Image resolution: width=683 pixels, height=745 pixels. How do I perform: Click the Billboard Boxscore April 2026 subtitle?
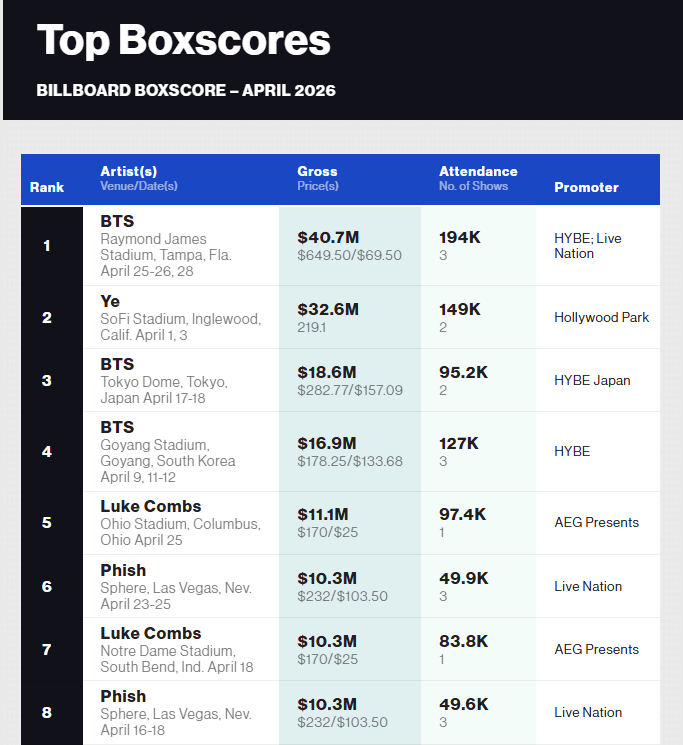(186, 90)
